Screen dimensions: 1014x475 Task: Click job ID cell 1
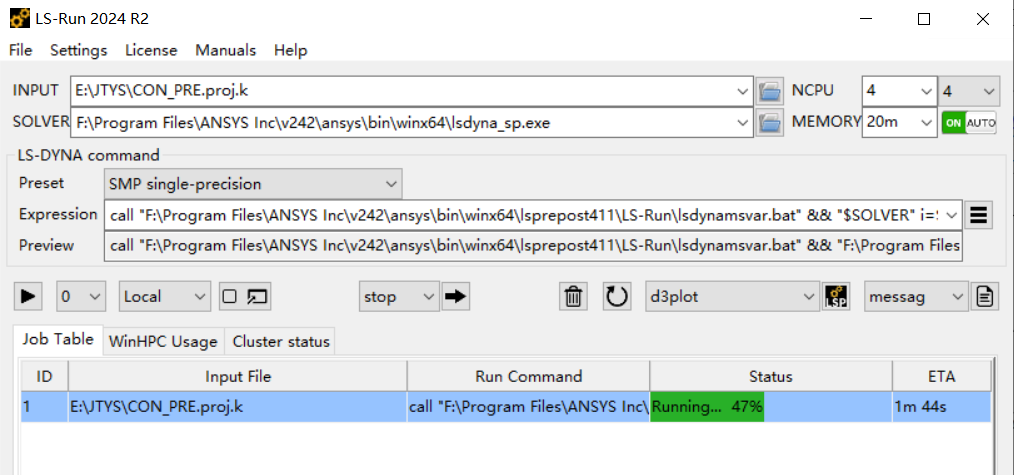click(x=44, y=407)
